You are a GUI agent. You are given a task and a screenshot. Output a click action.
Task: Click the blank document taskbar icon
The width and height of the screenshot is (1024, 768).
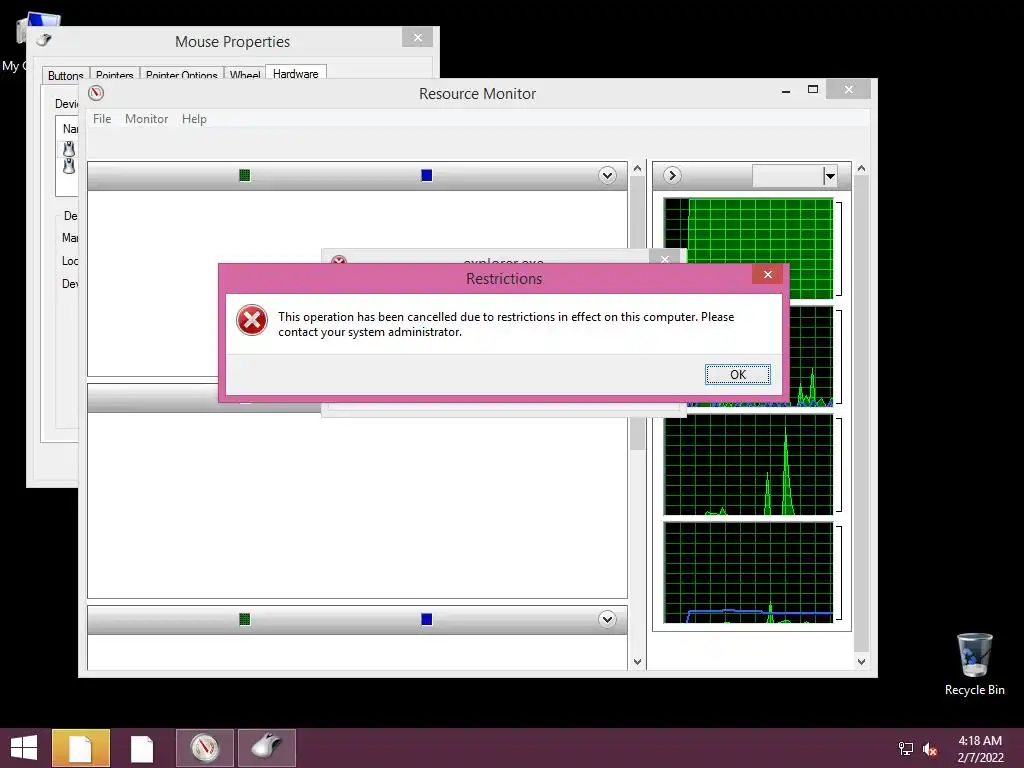[x=142, y=748]
